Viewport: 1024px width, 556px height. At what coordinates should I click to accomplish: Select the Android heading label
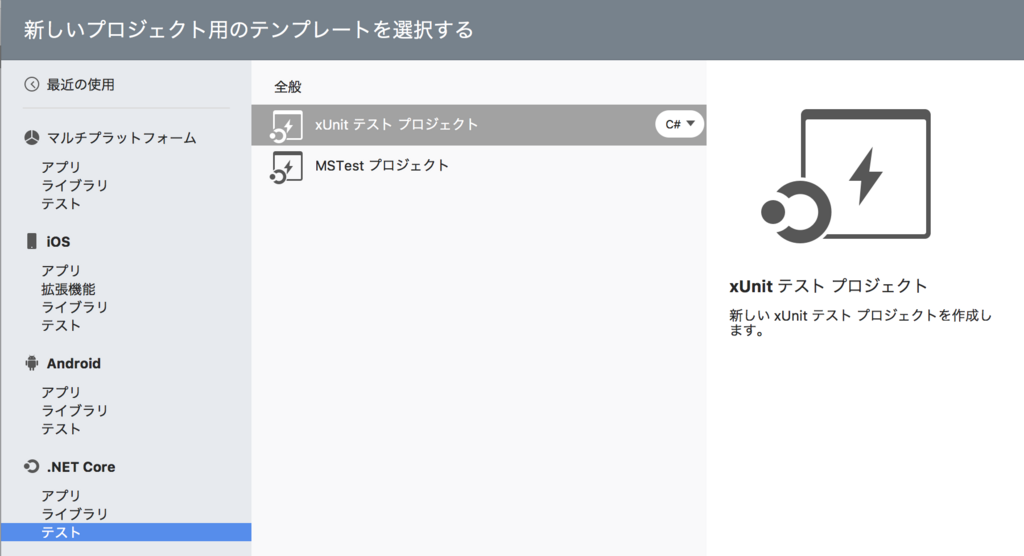[x=74, y=363]
